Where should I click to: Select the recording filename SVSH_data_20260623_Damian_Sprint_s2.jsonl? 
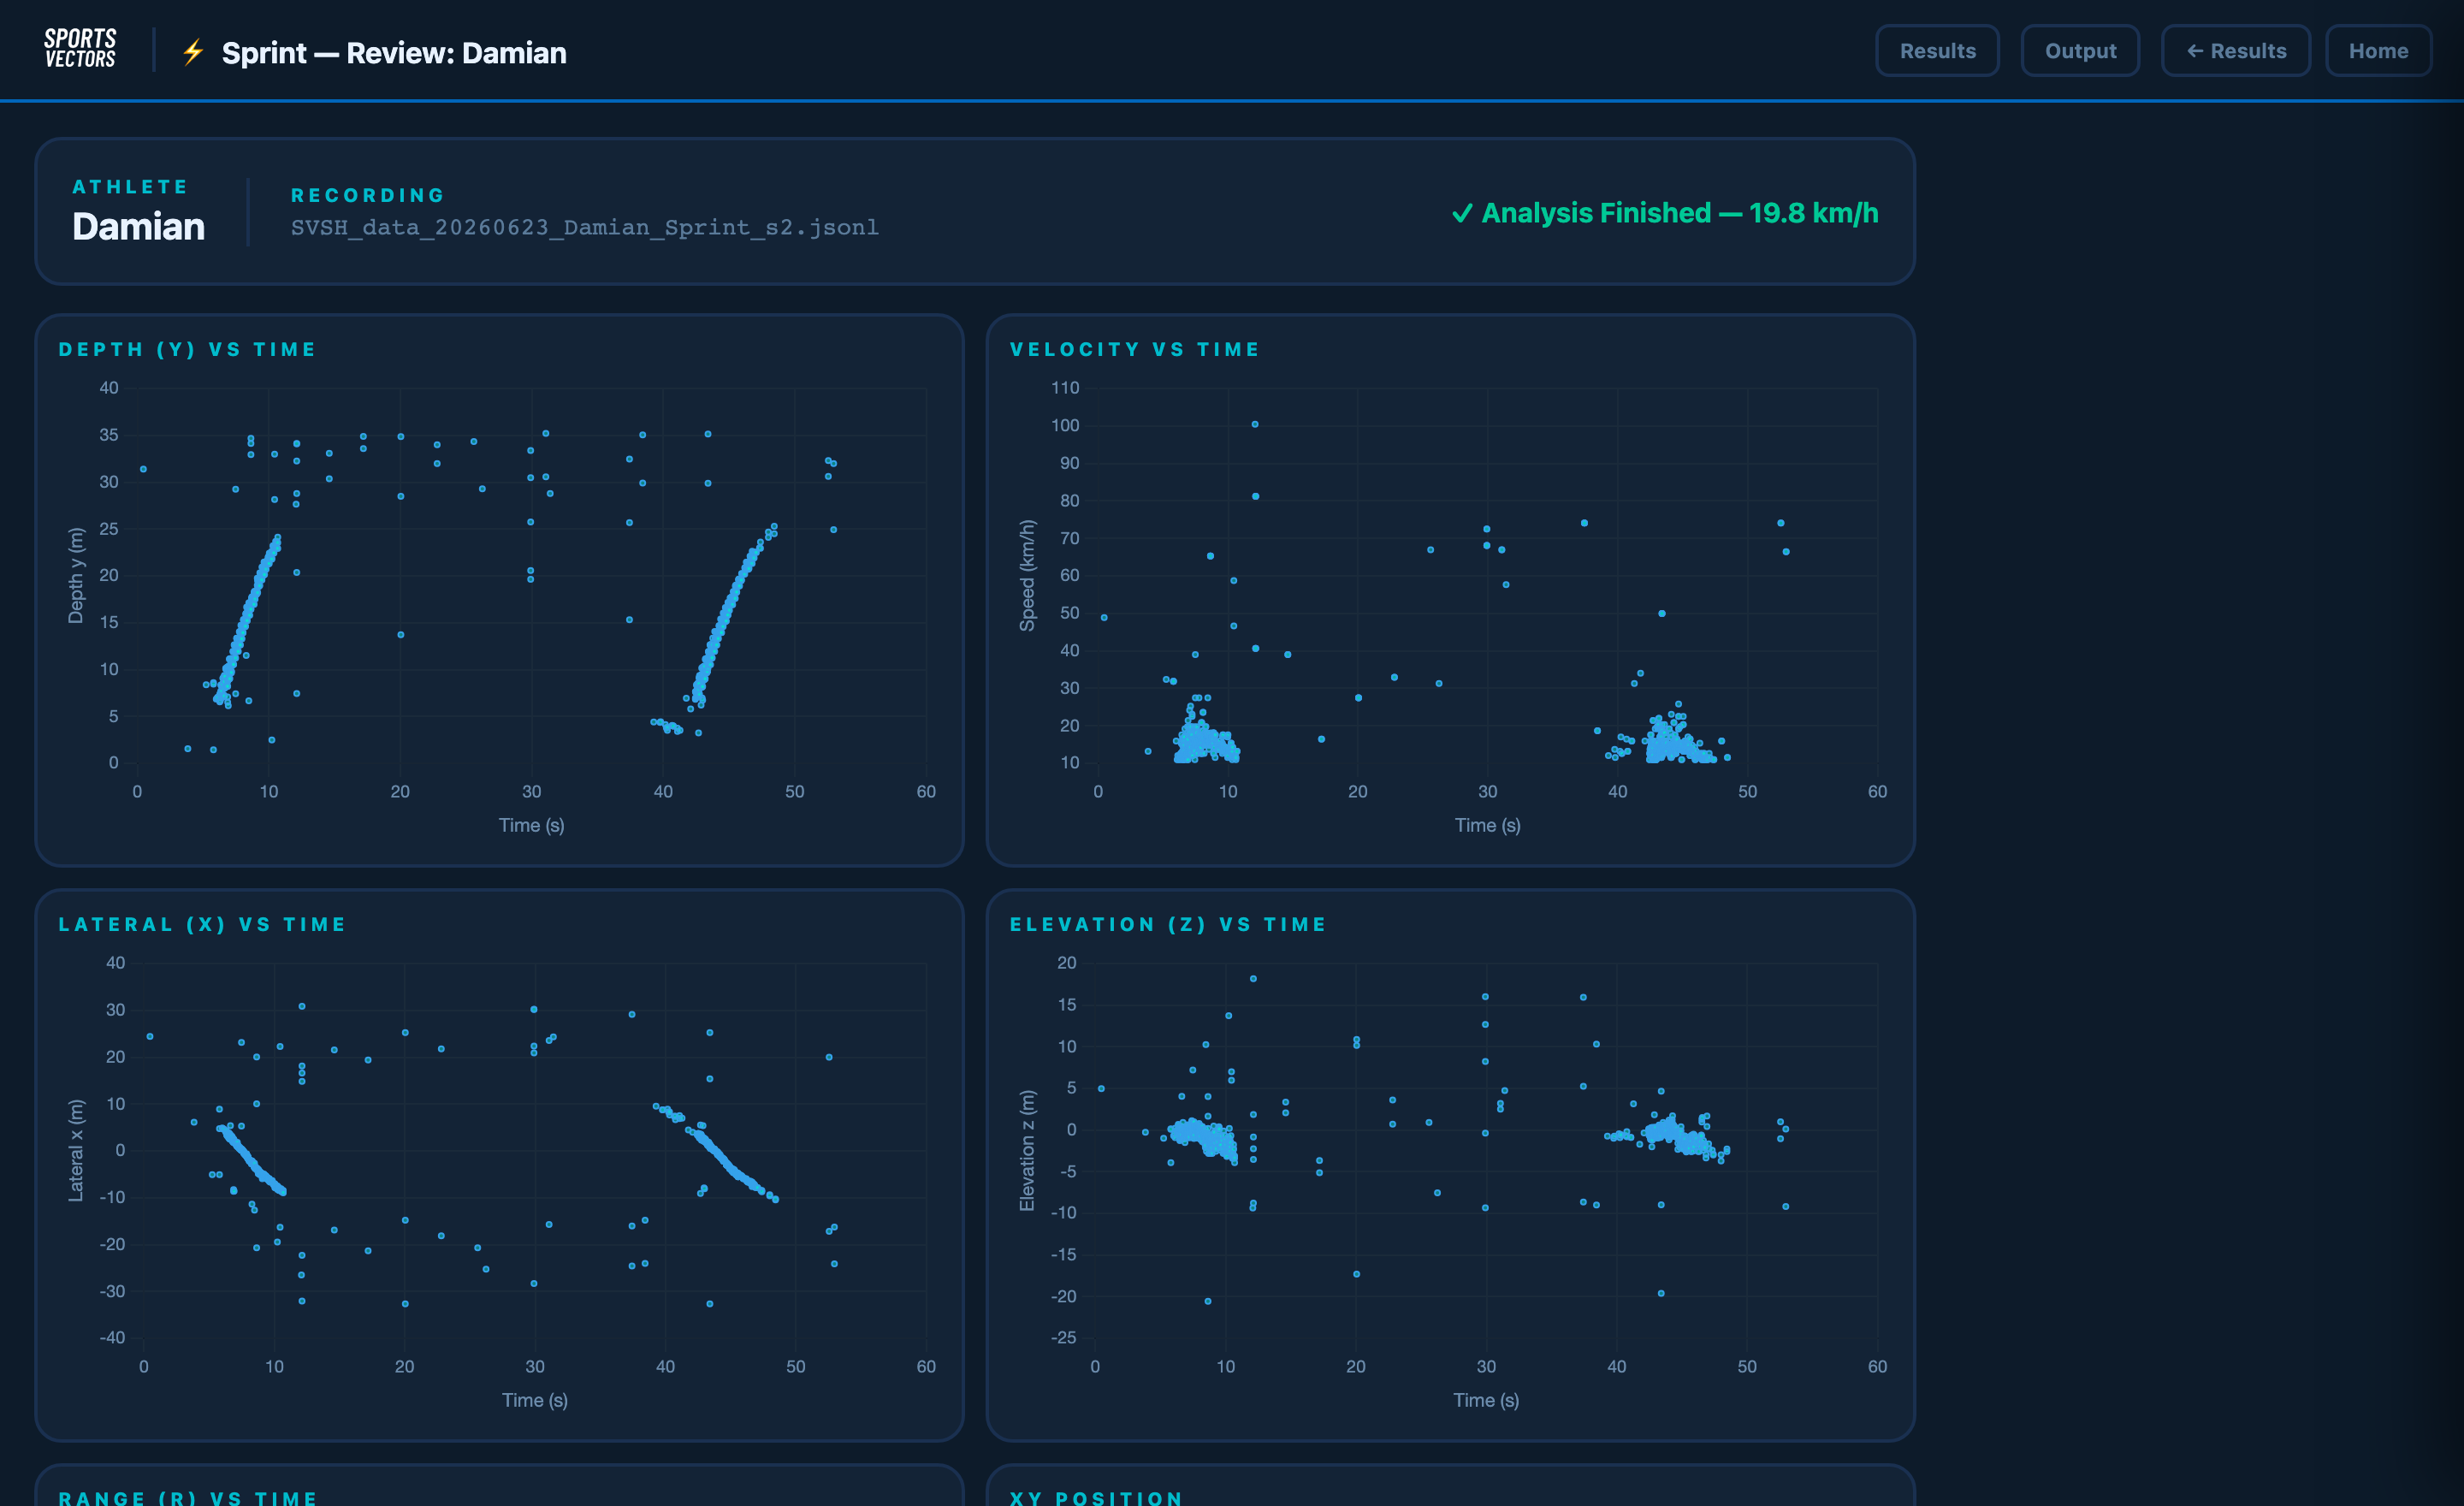click(x=585, y=227)
